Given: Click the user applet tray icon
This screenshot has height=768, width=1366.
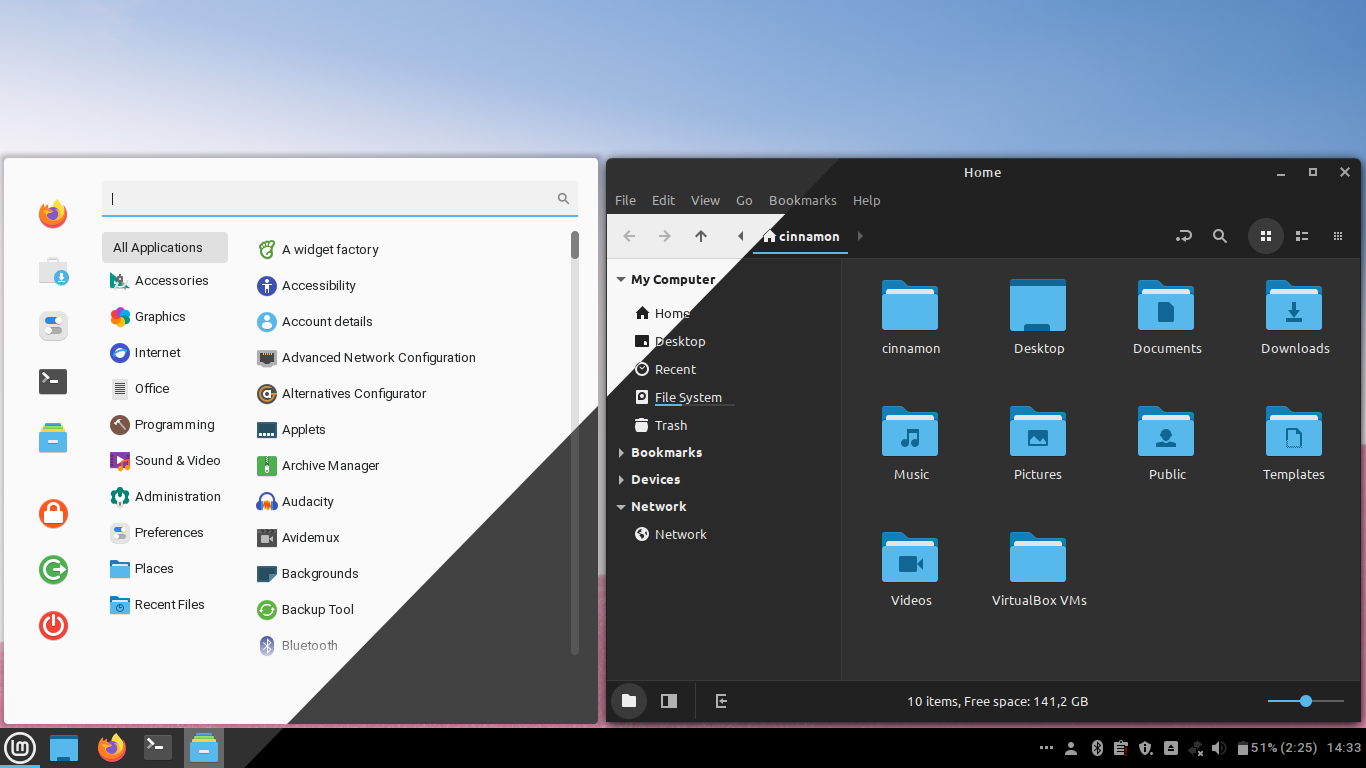Looking at the screenshot, I should (1071, 748).
